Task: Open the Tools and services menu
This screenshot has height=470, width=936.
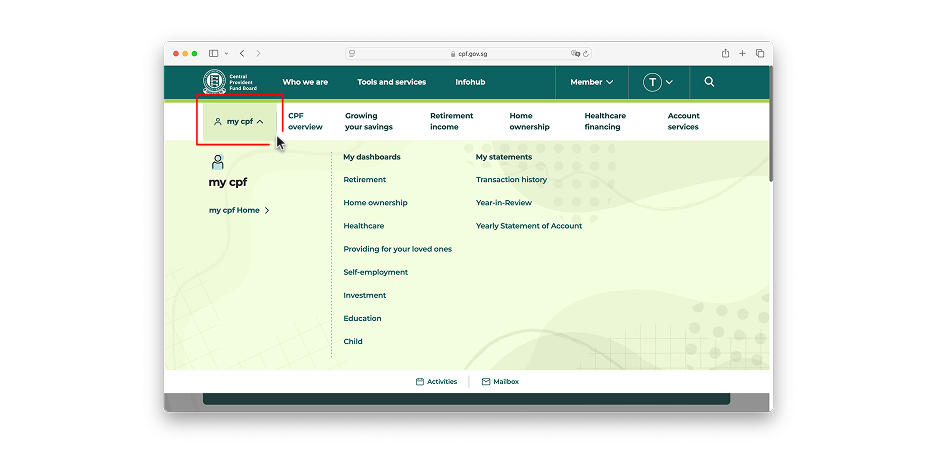Action: point(391,82)
